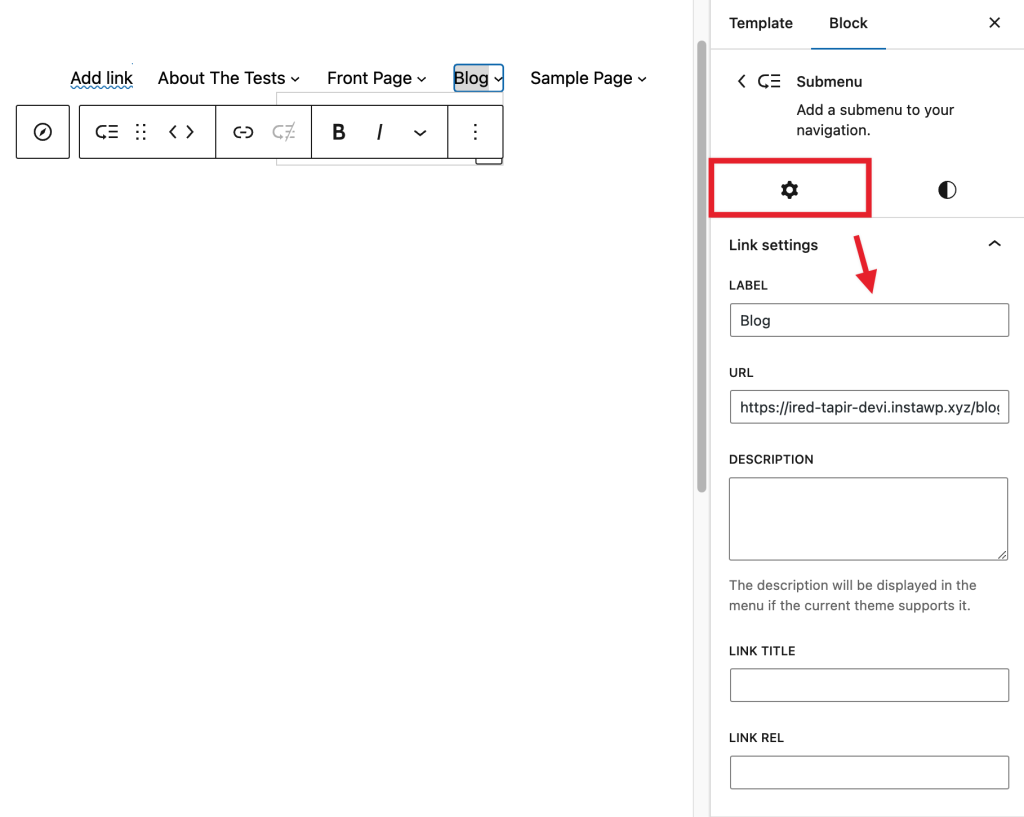Click inside the DESCRIPTION text area
Screen dimensions: 1024x817
[x=868, y=518]
